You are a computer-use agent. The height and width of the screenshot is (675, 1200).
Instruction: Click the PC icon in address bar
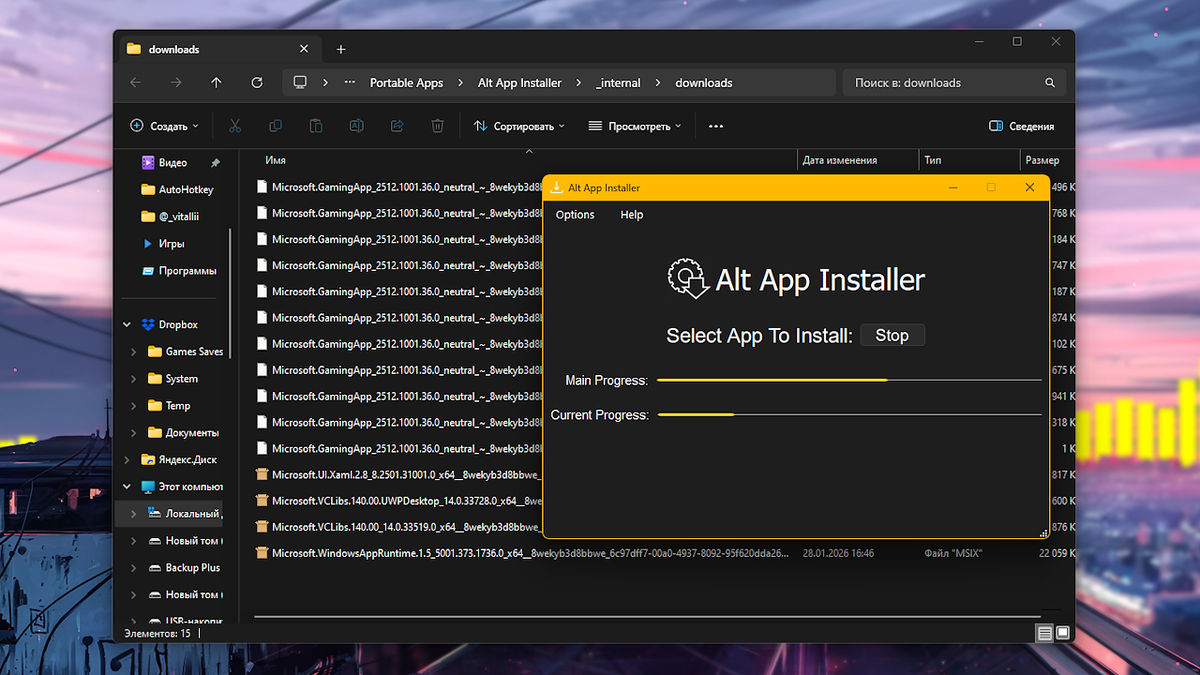tap(299, 83)
